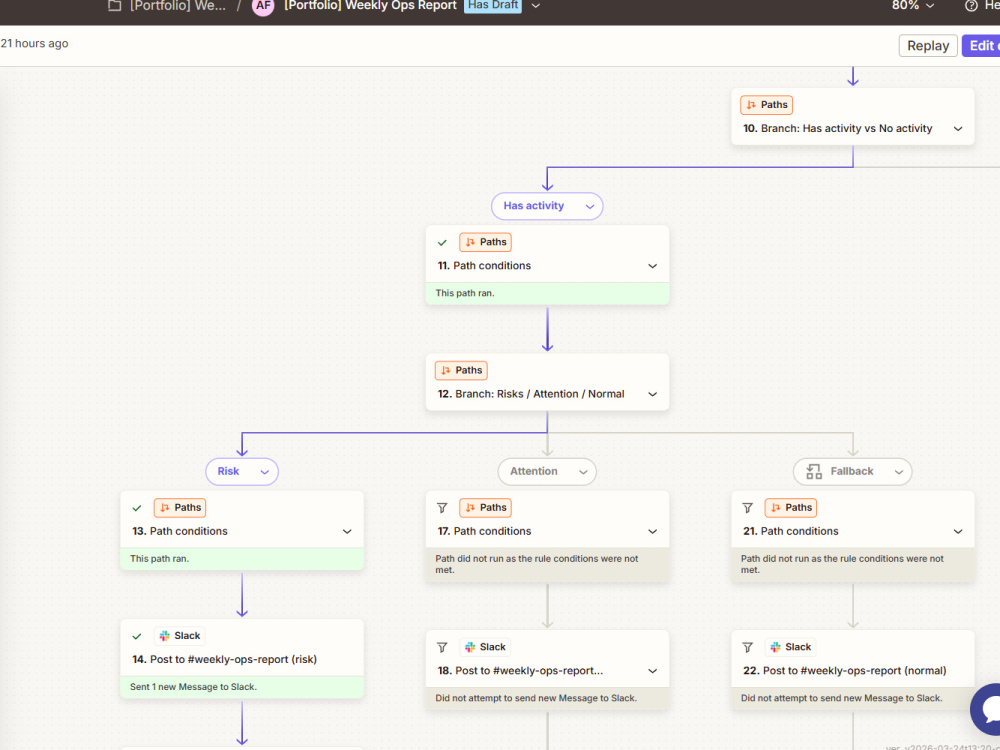Expand step 13 Path conditions chevron
This screenshot has height=750, width=1000.
(347, 531)
